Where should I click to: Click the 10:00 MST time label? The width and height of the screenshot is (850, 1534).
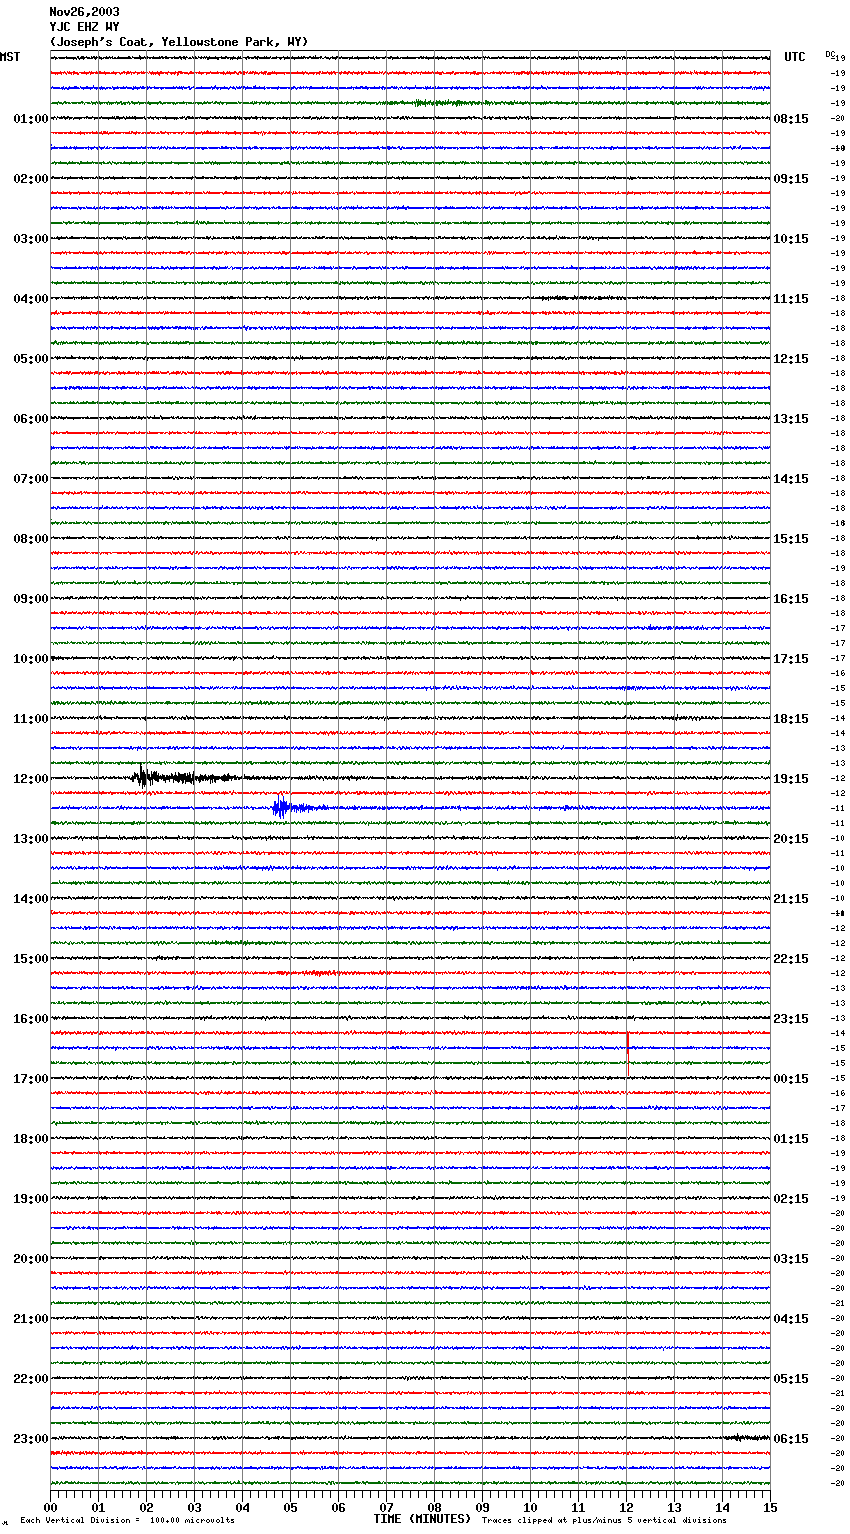pos(31,659)
